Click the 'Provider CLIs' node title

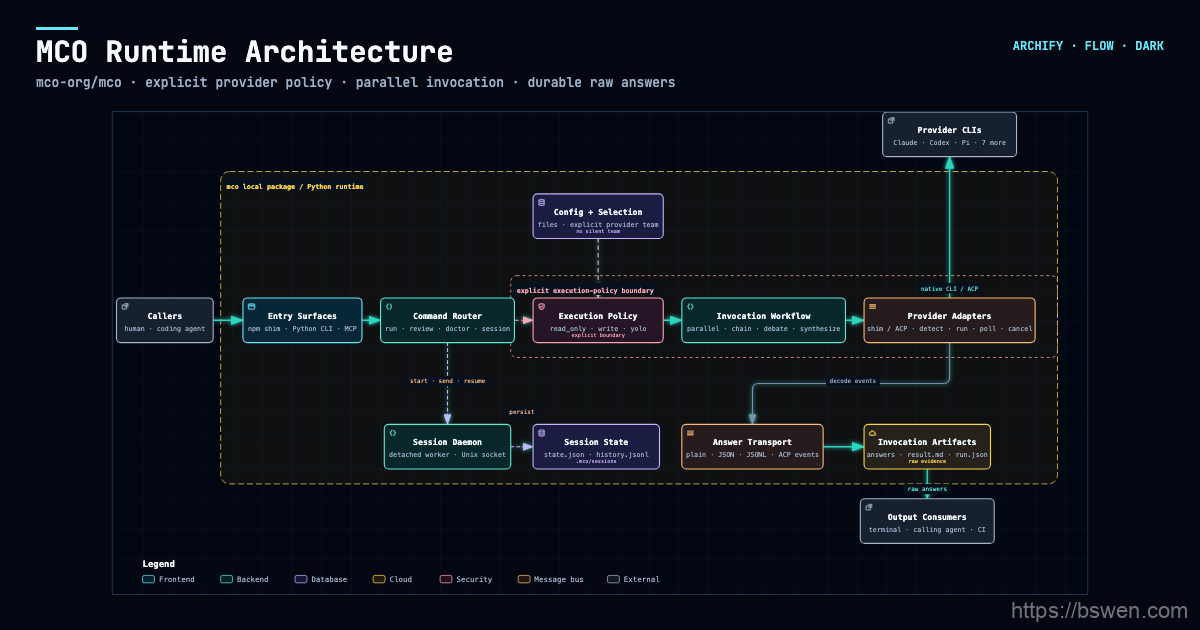(950, 130)
